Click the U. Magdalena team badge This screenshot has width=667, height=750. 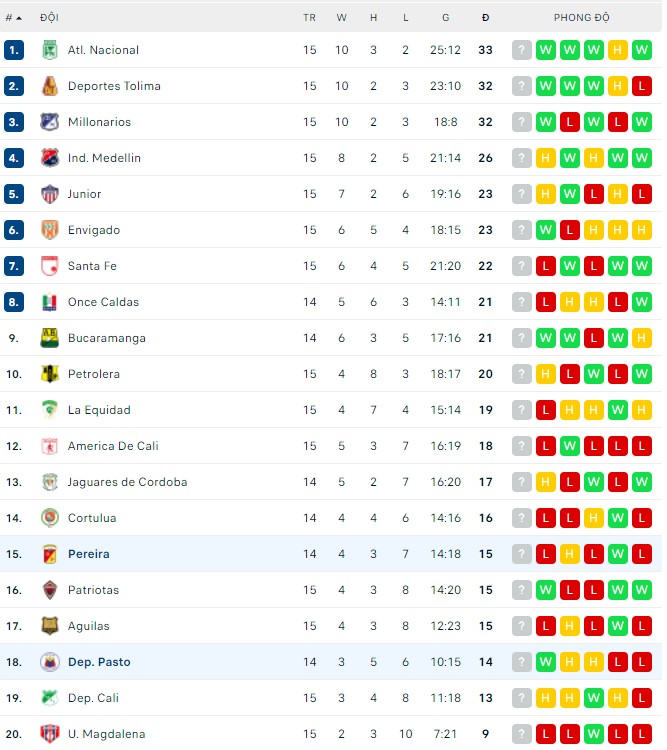tap(49, 734)
